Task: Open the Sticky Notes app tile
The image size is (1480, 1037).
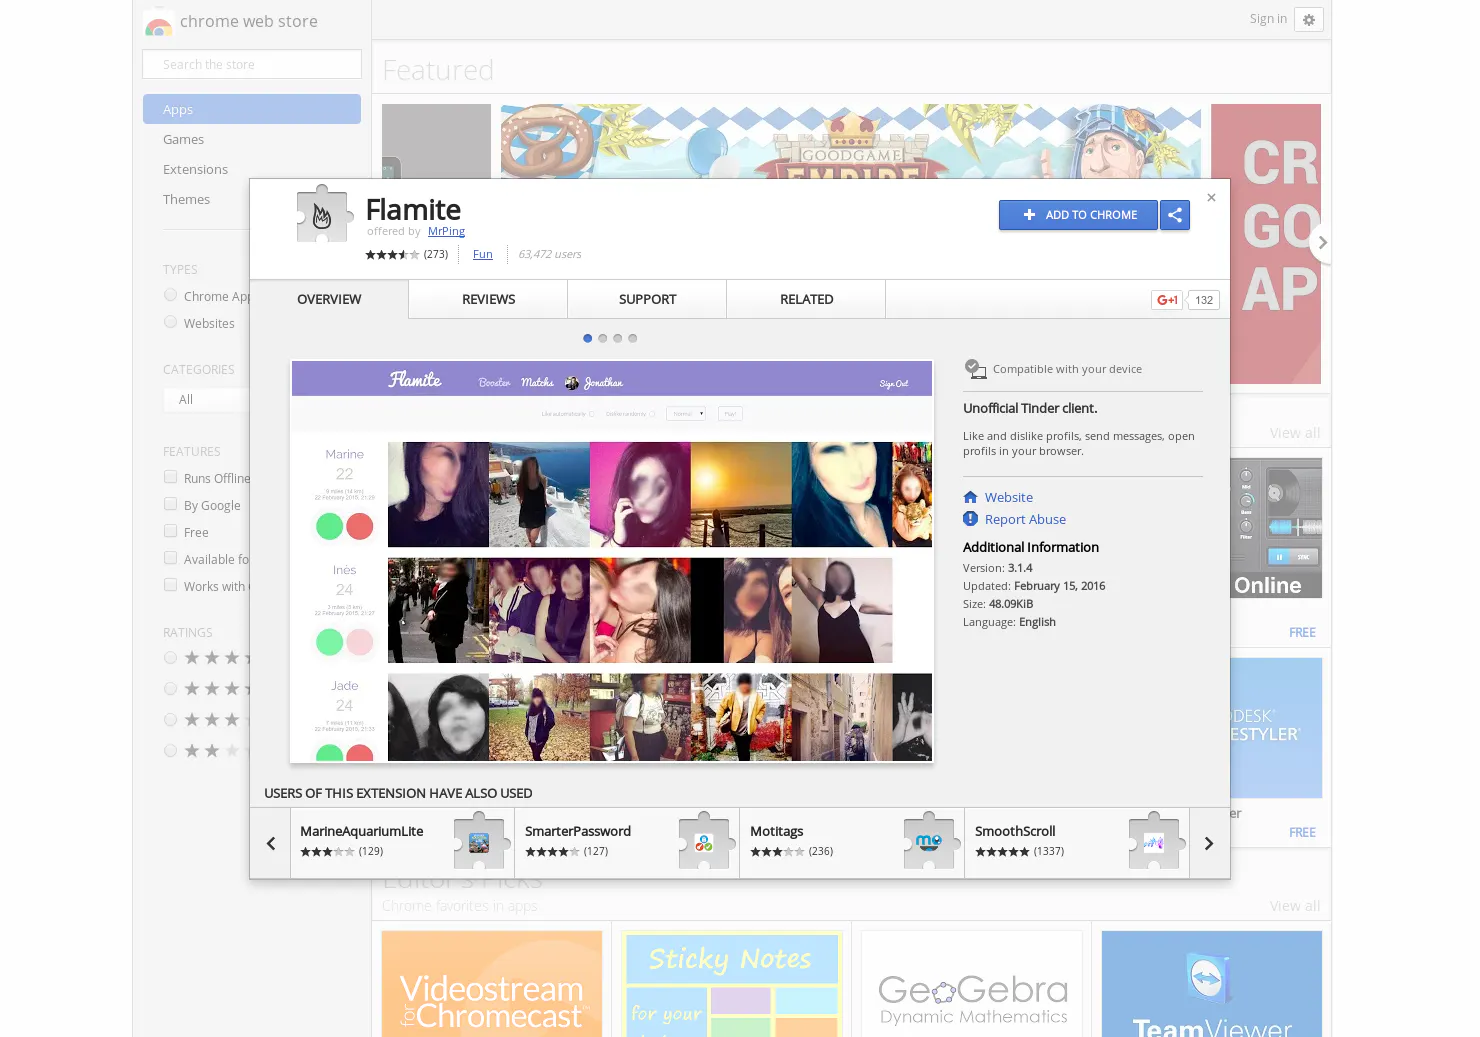Action: pos(732,984)
